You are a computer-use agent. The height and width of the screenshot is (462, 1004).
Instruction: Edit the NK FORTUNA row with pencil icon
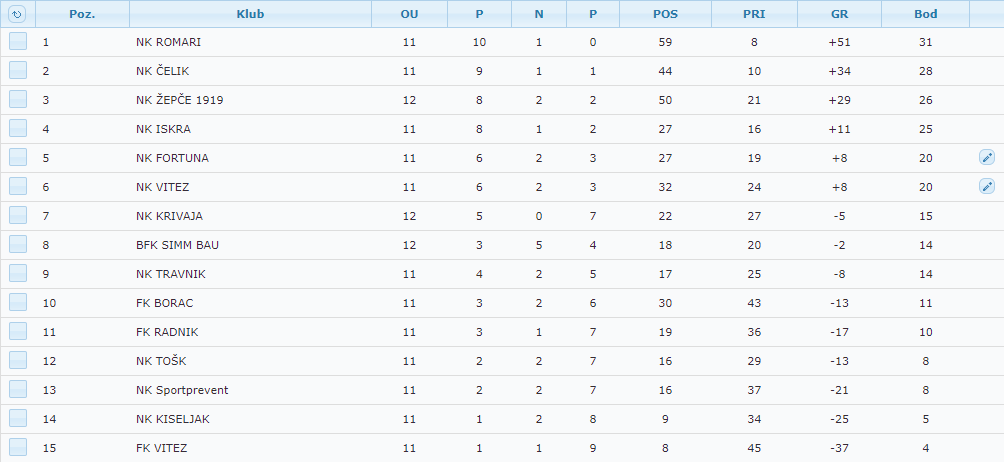click(987, 157)
